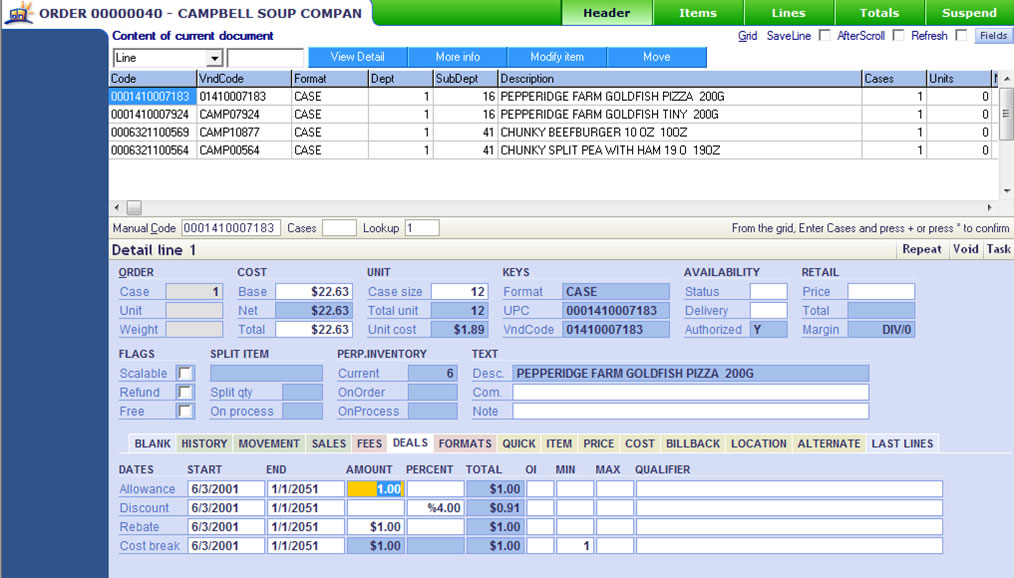
Task: Click the grid's vertical scrollbar thumb
Action: [1007, 113]
